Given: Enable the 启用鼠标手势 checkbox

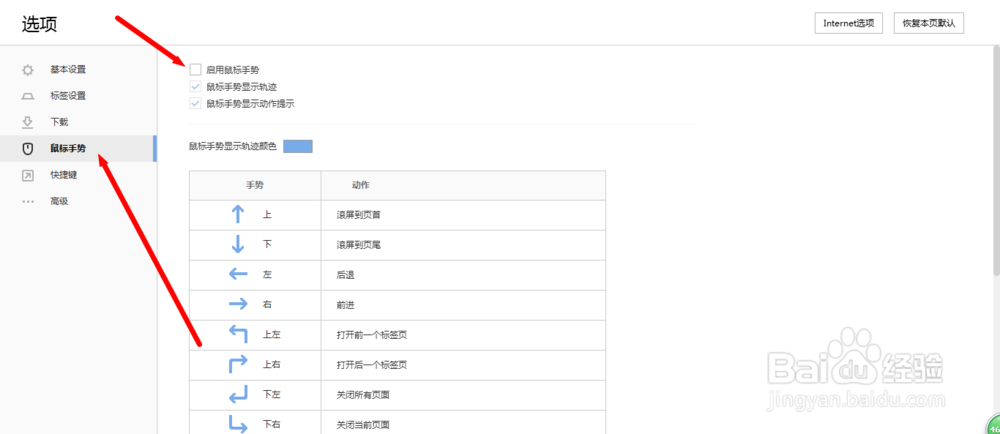Looking at the screenshot, I should tap(195, 69).
